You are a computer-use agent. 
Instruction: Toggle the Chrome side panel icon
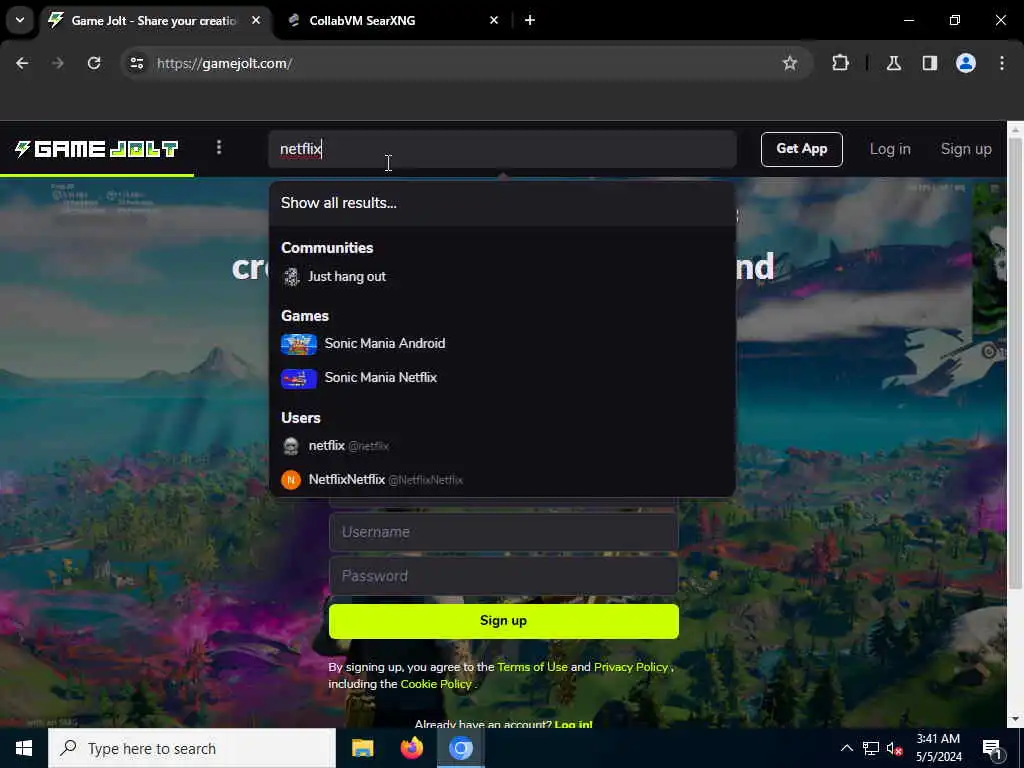point(929,63)
